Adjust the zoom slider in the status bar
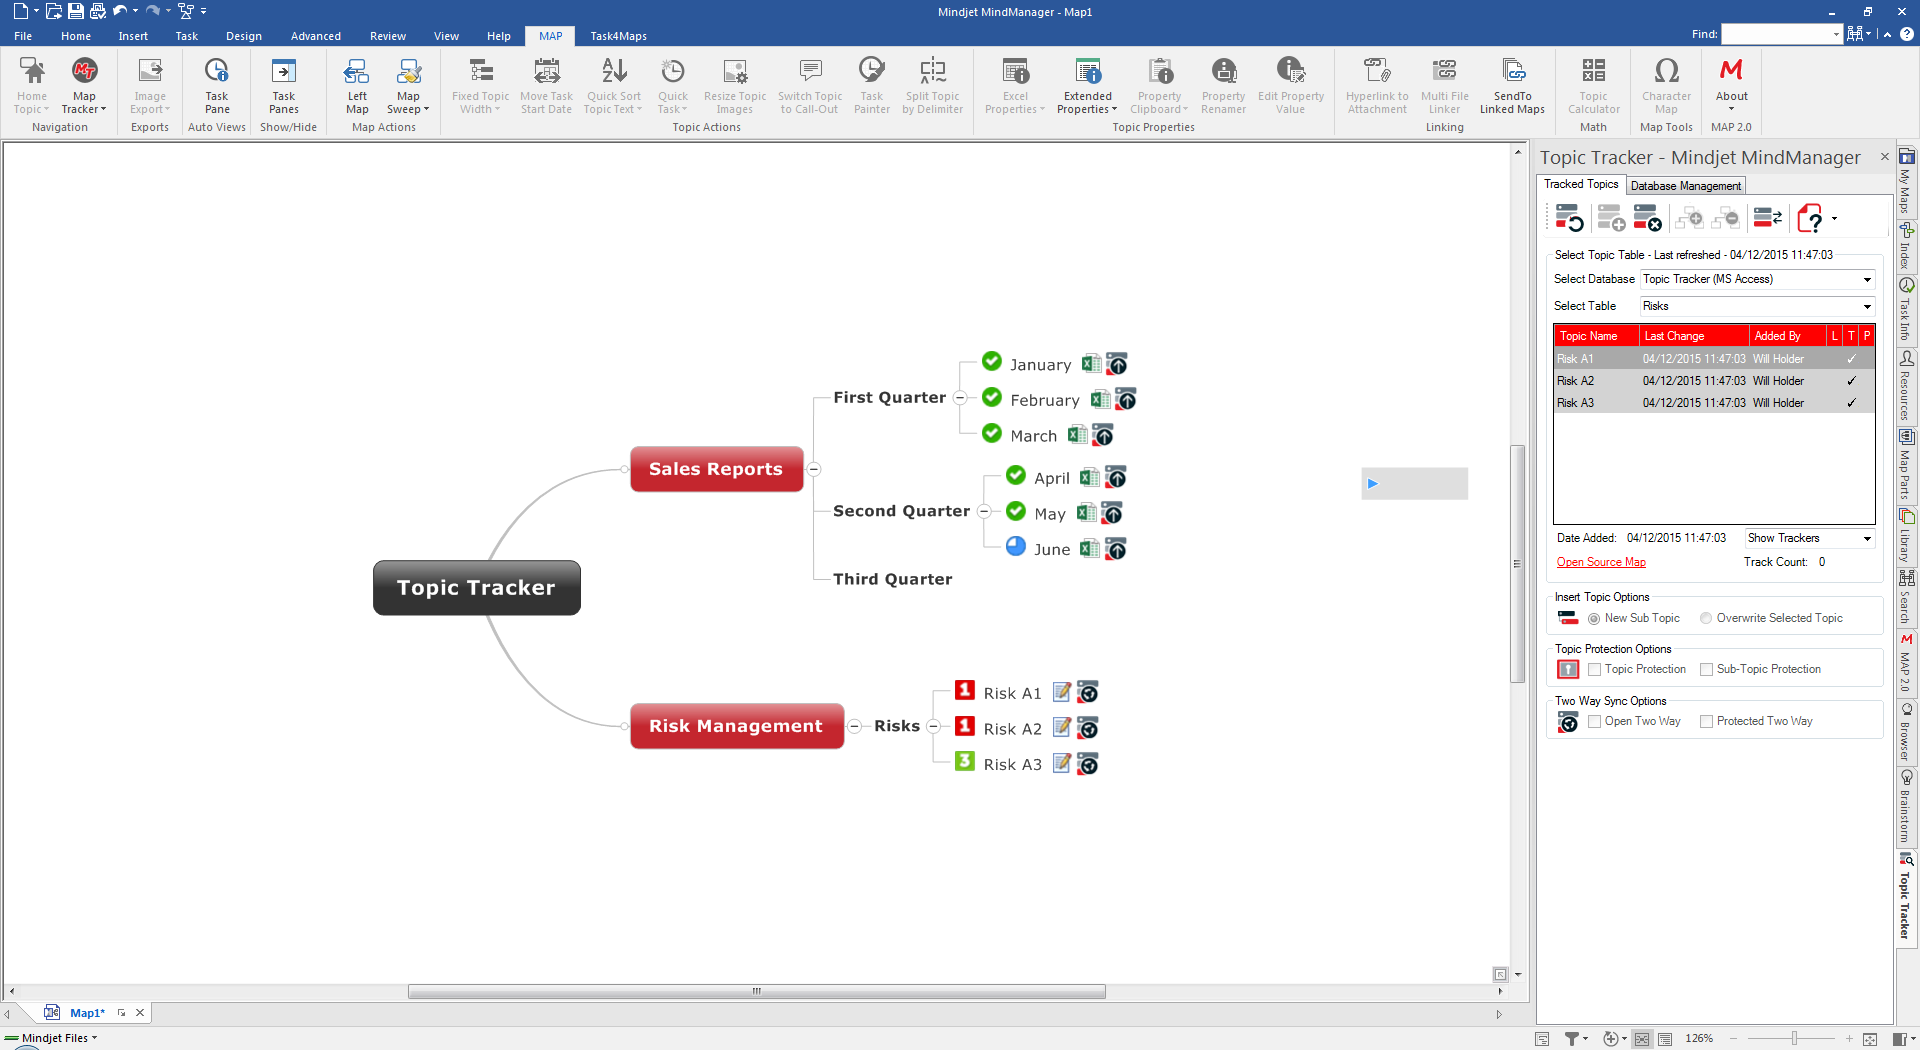 (x=1794, y=1039)
